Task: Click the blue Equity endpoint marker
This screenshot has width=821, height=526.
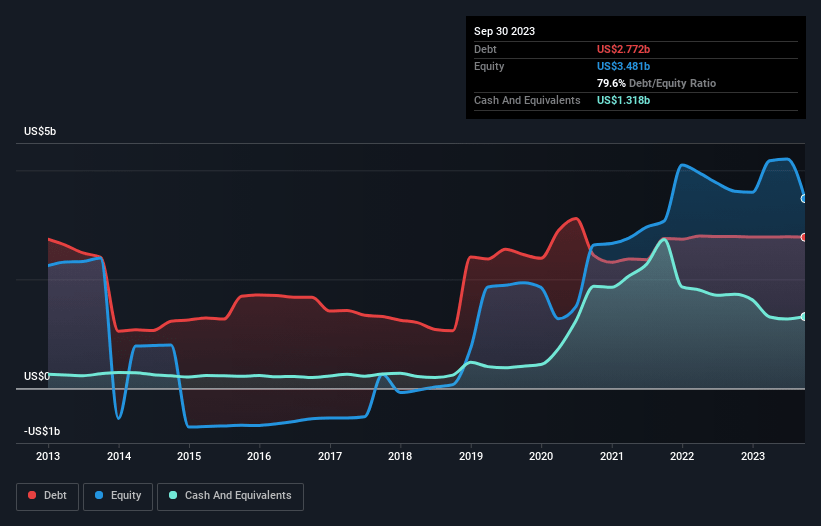Action: (804, 199)
